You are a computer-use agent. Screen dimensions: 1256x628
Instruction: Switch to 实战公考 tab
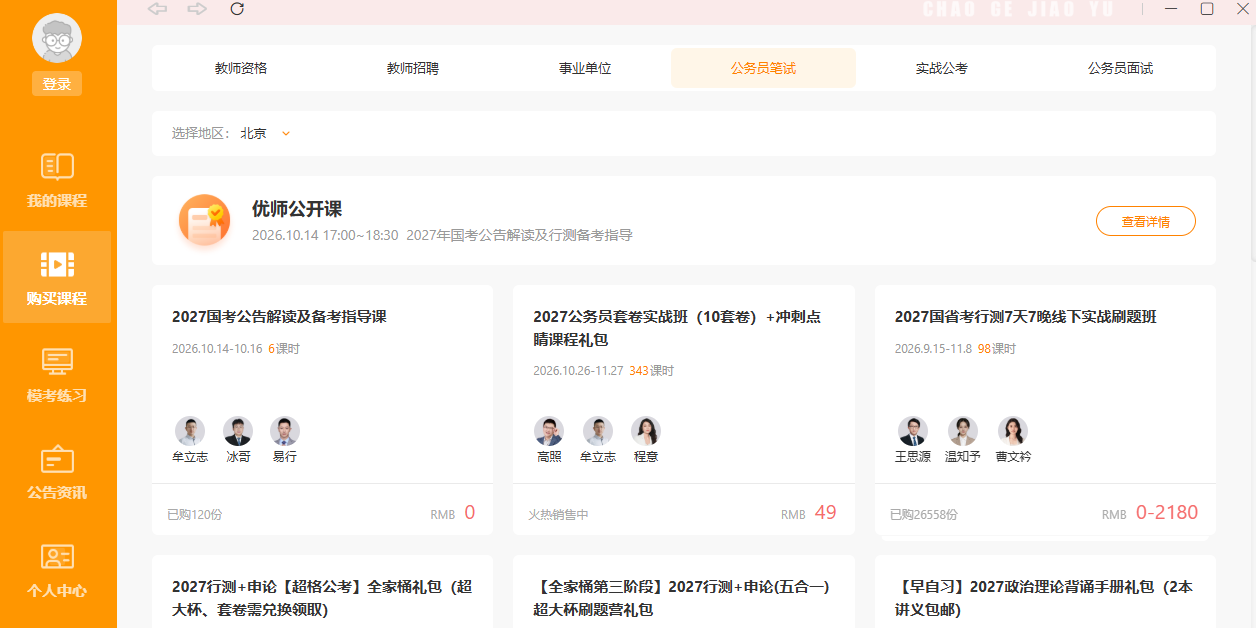coord(942,68)
